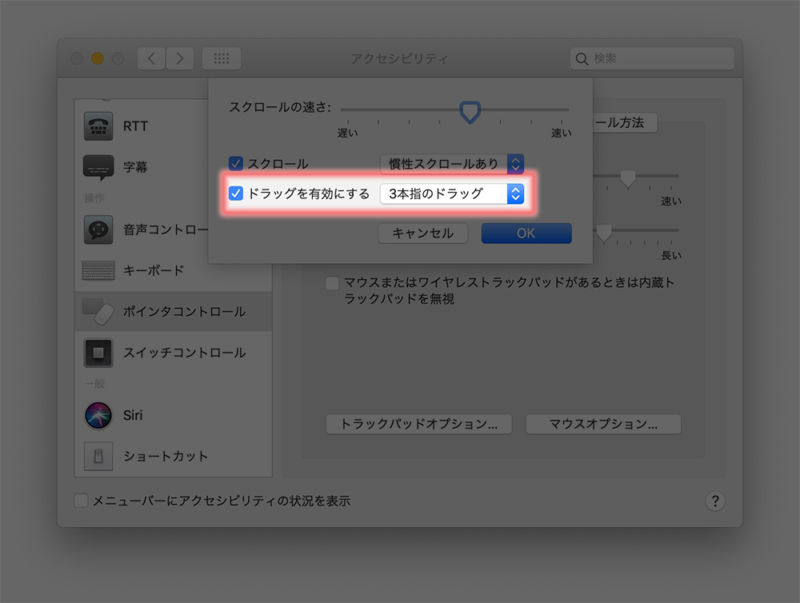
Task: Open マウスオプション… button
Action: tap(603, 424)
